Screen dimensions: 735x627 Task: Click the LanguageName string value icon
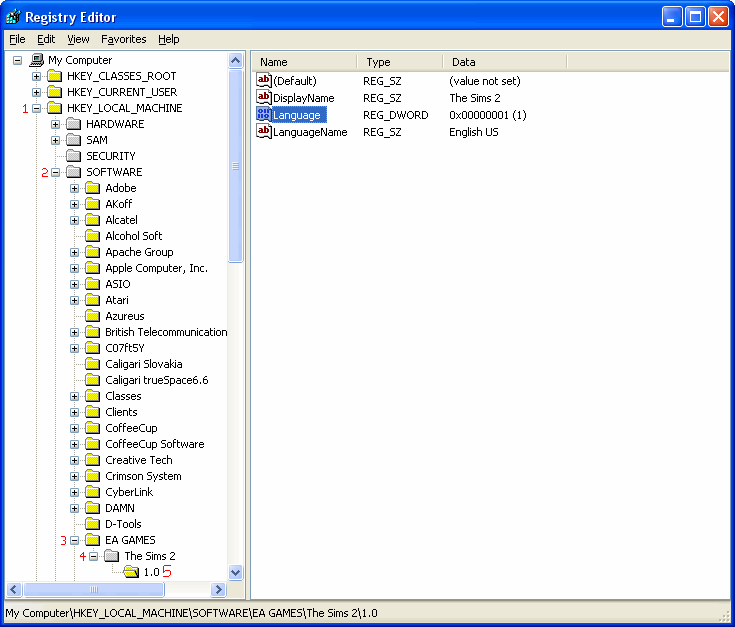(x=264, y=132)
